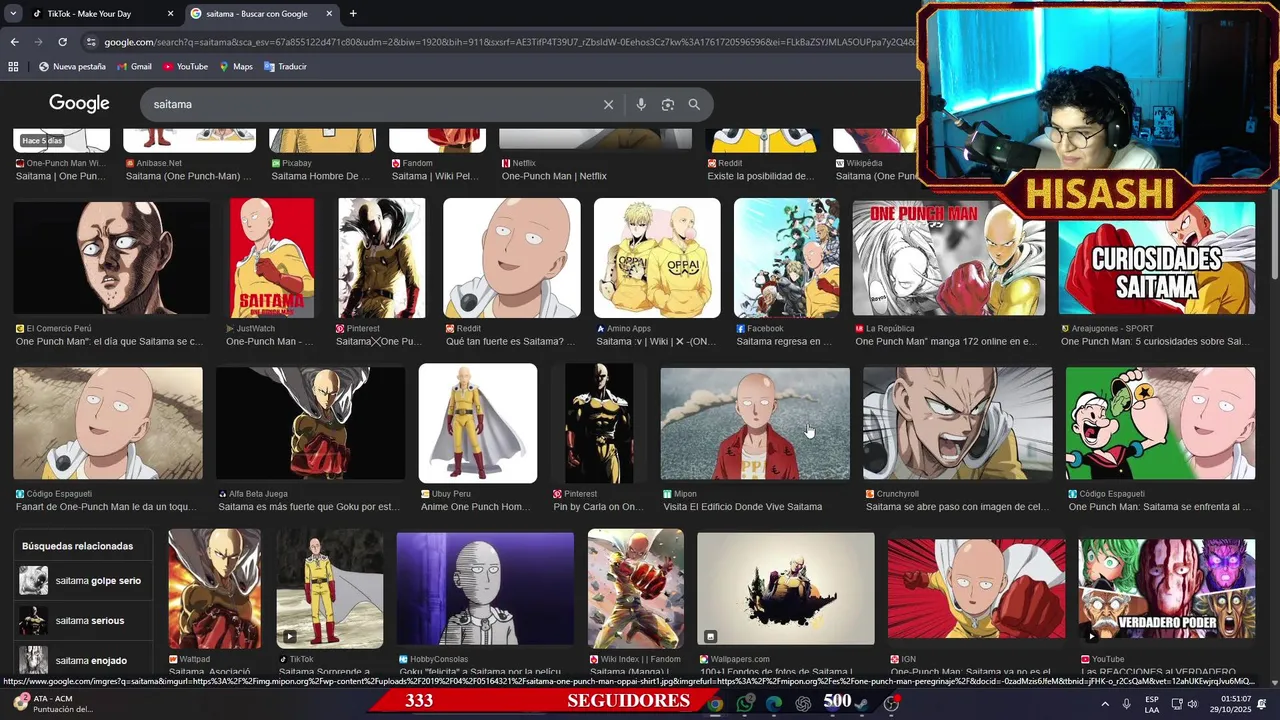Screen dimensions: 1280x720
Task: Open ChatGPT icon in the taskbar
Action: click(x=803, y=704)
